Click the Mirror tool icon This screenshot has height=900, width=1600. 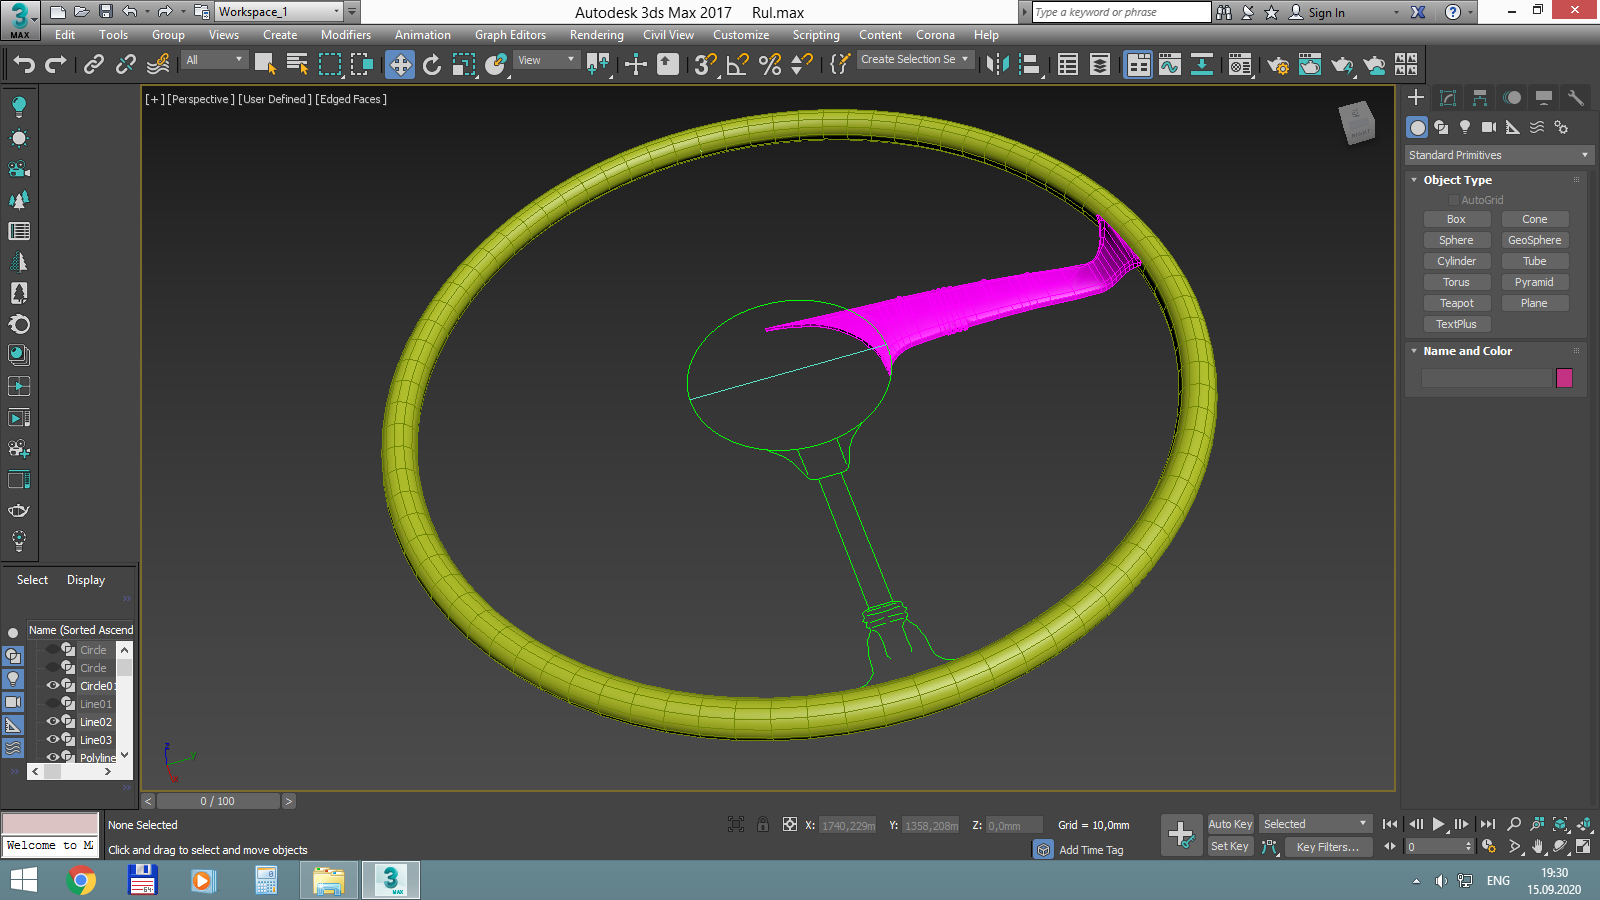[997, 65]
